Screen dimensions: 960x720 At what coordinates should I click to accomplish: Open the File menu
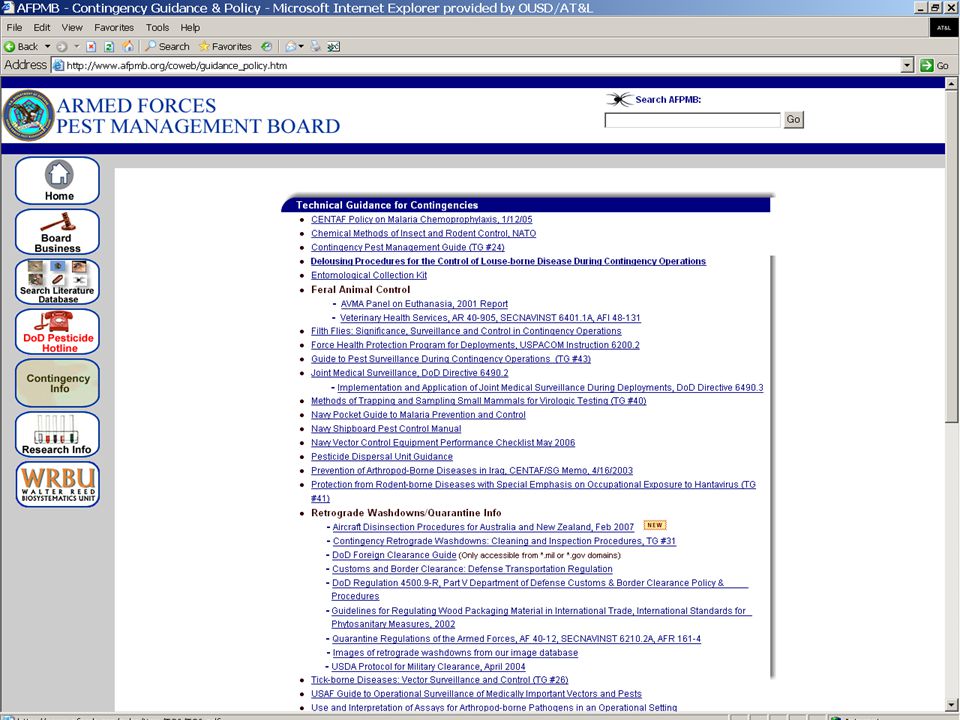pos(14,28)
